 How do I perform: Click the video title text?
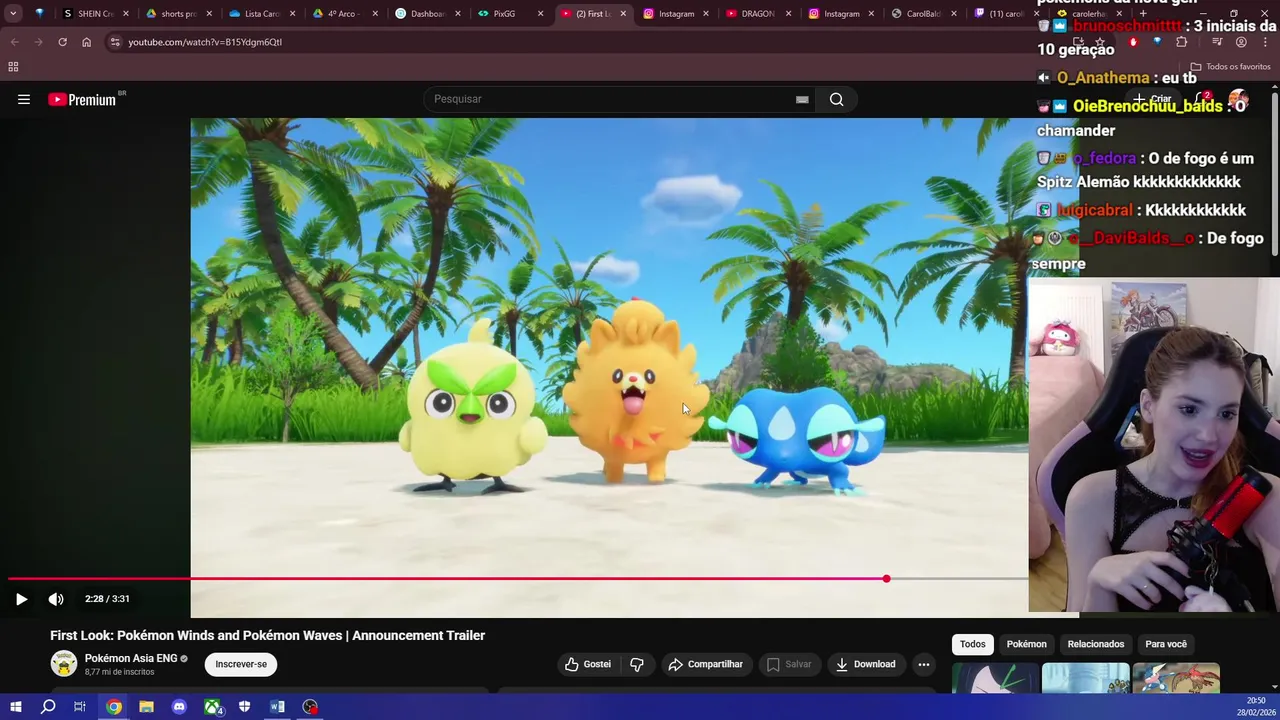(267, 636)
